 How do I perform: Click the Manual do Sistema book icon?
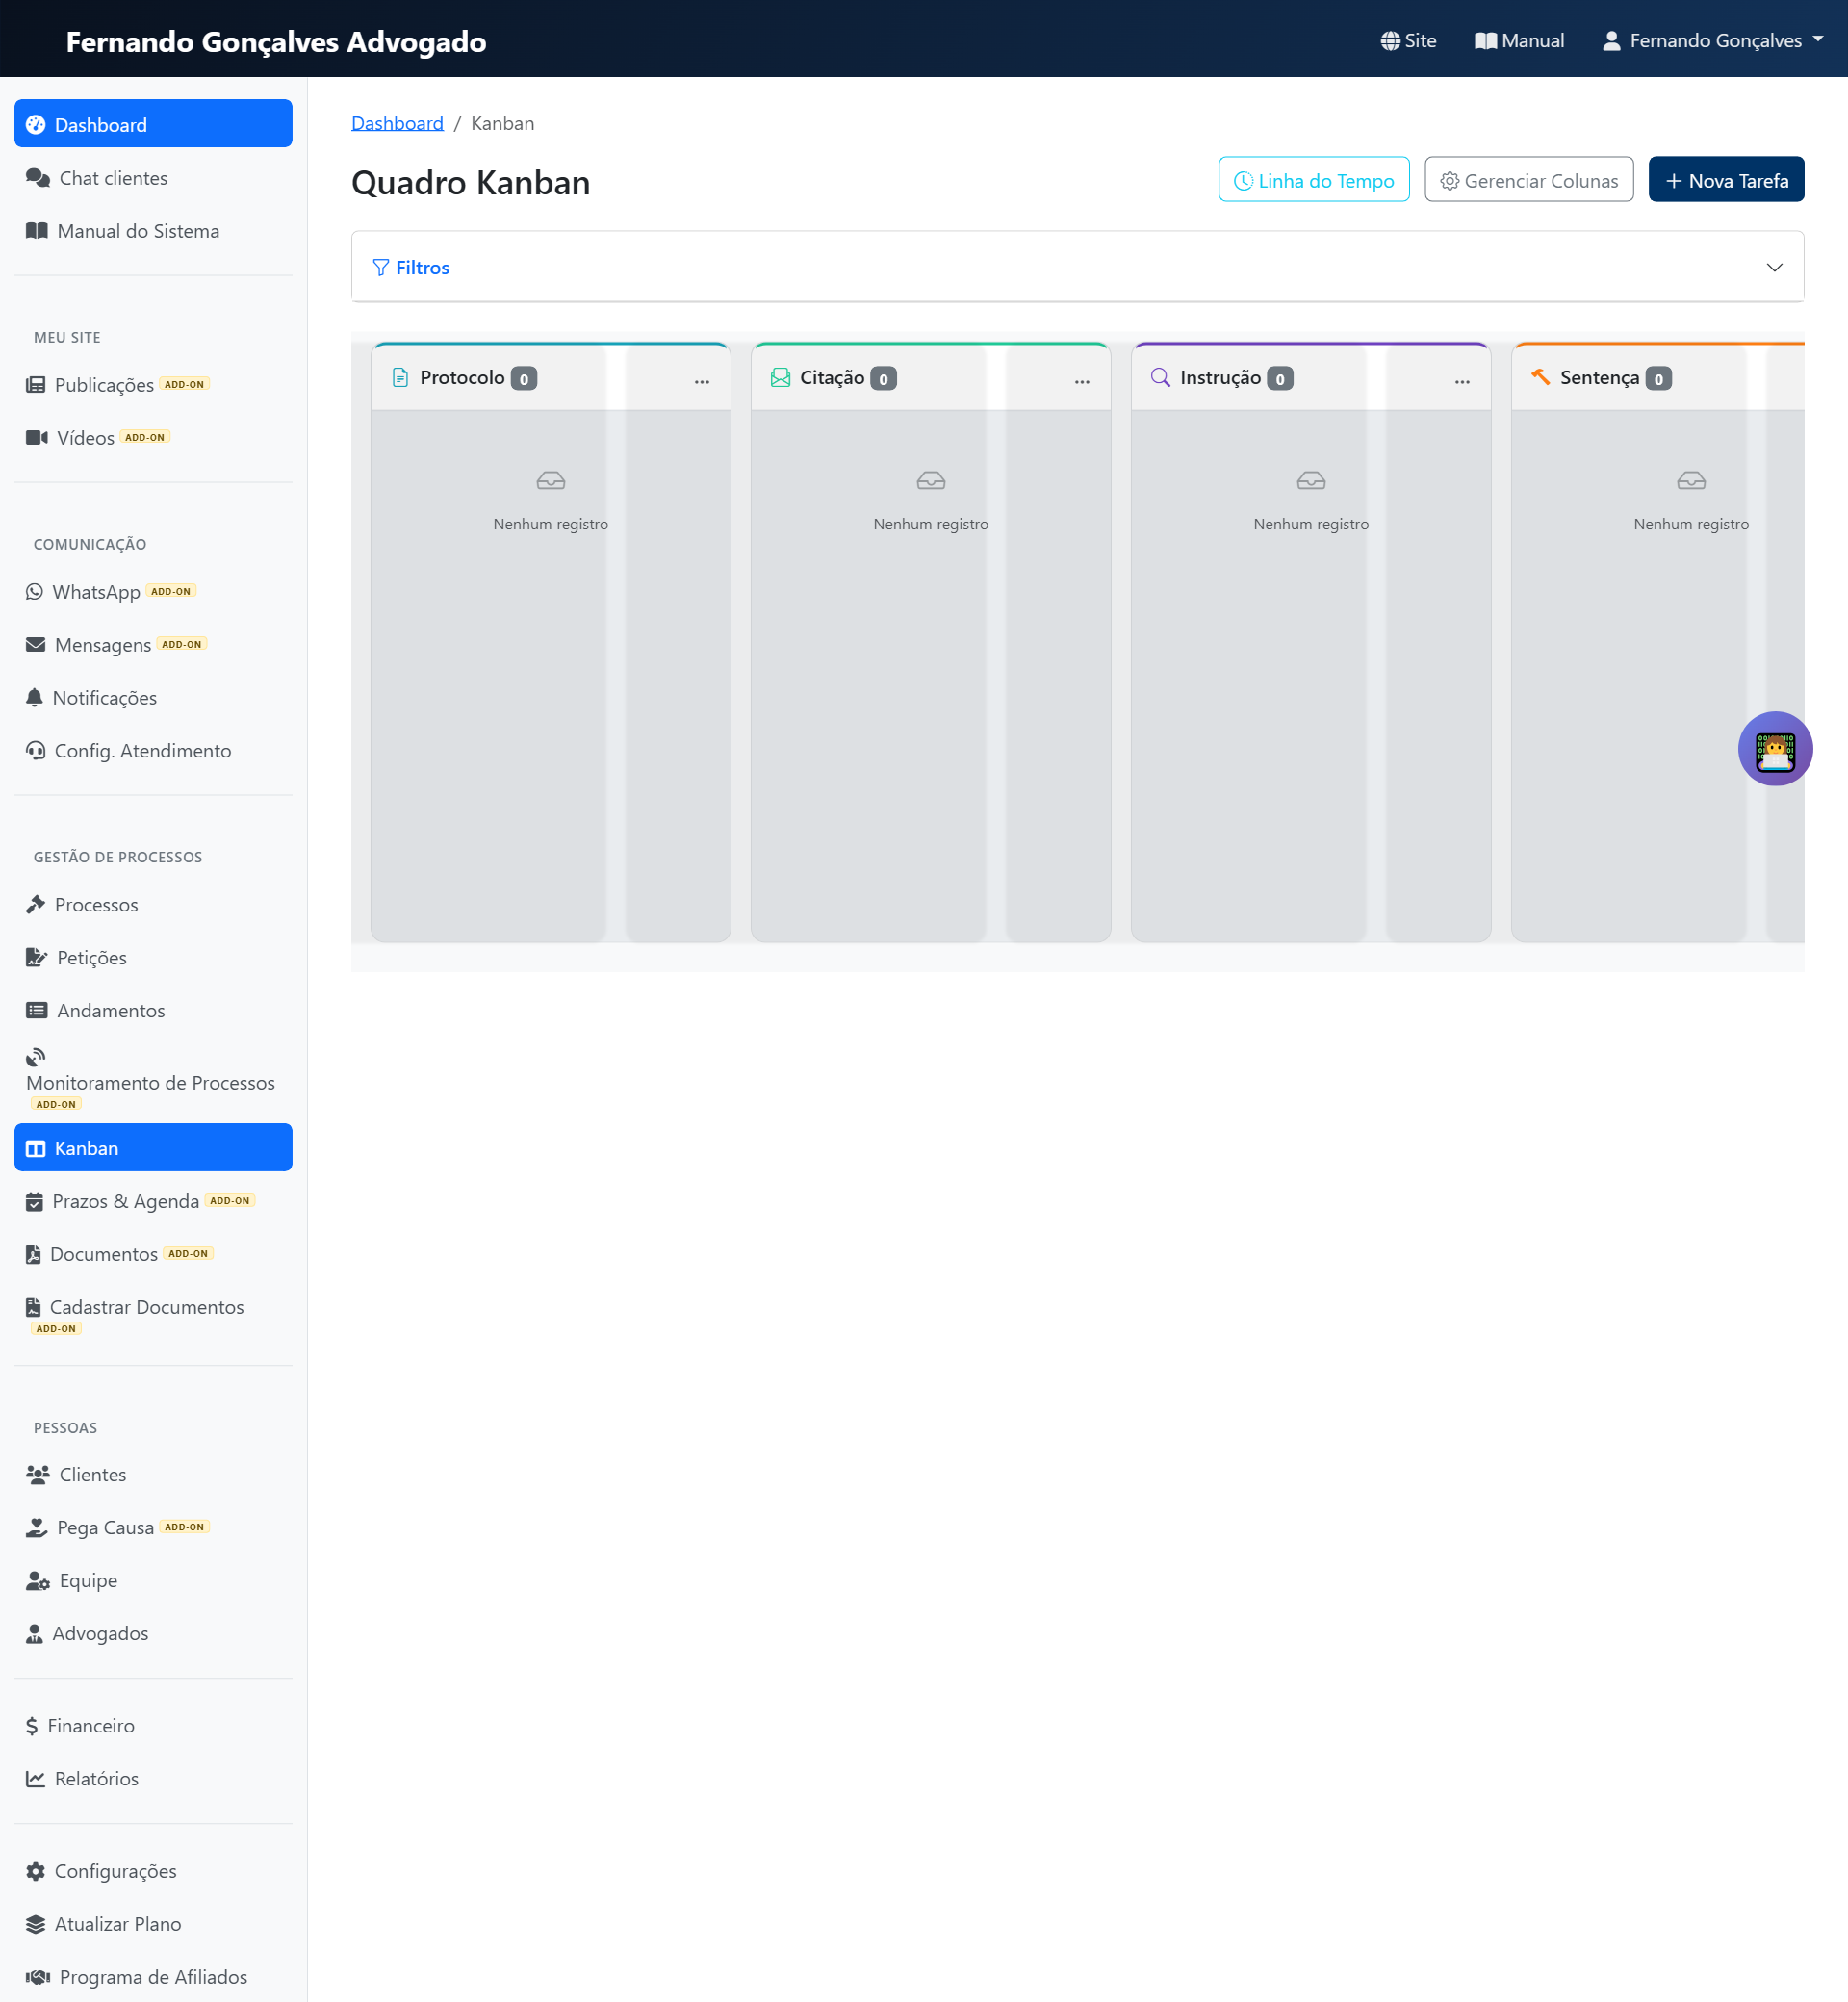tap(37, 230)
